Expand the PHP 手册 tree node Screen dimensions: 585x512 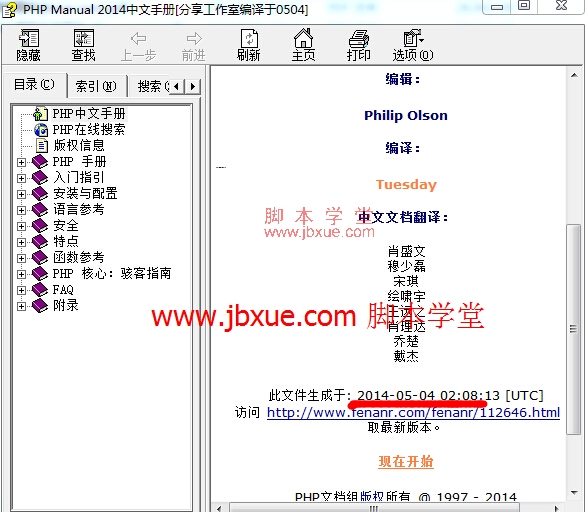[21, 162]
